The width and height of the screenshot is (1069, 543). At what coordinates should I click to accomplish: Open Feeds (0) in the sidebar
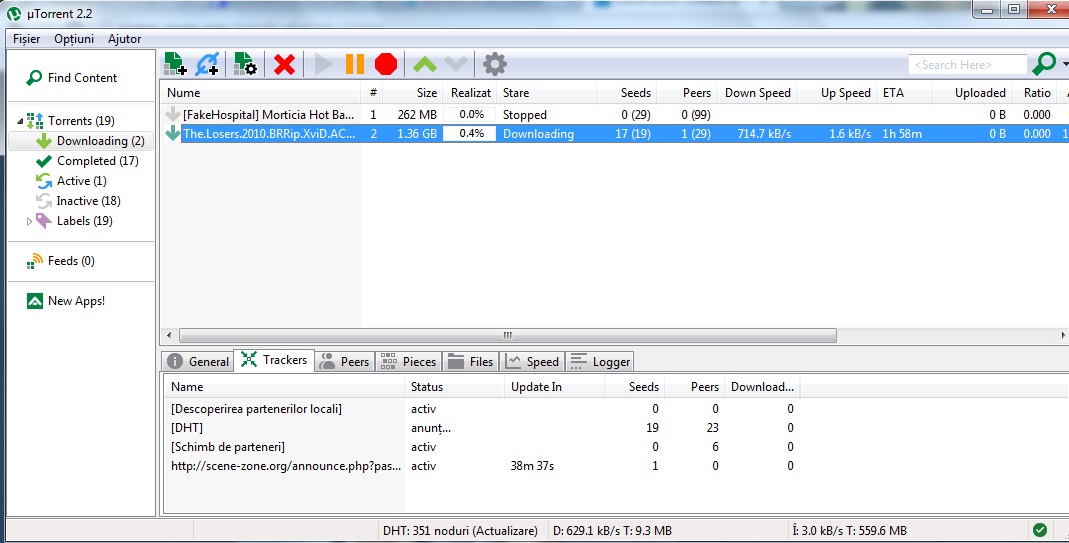click(61, 261)
